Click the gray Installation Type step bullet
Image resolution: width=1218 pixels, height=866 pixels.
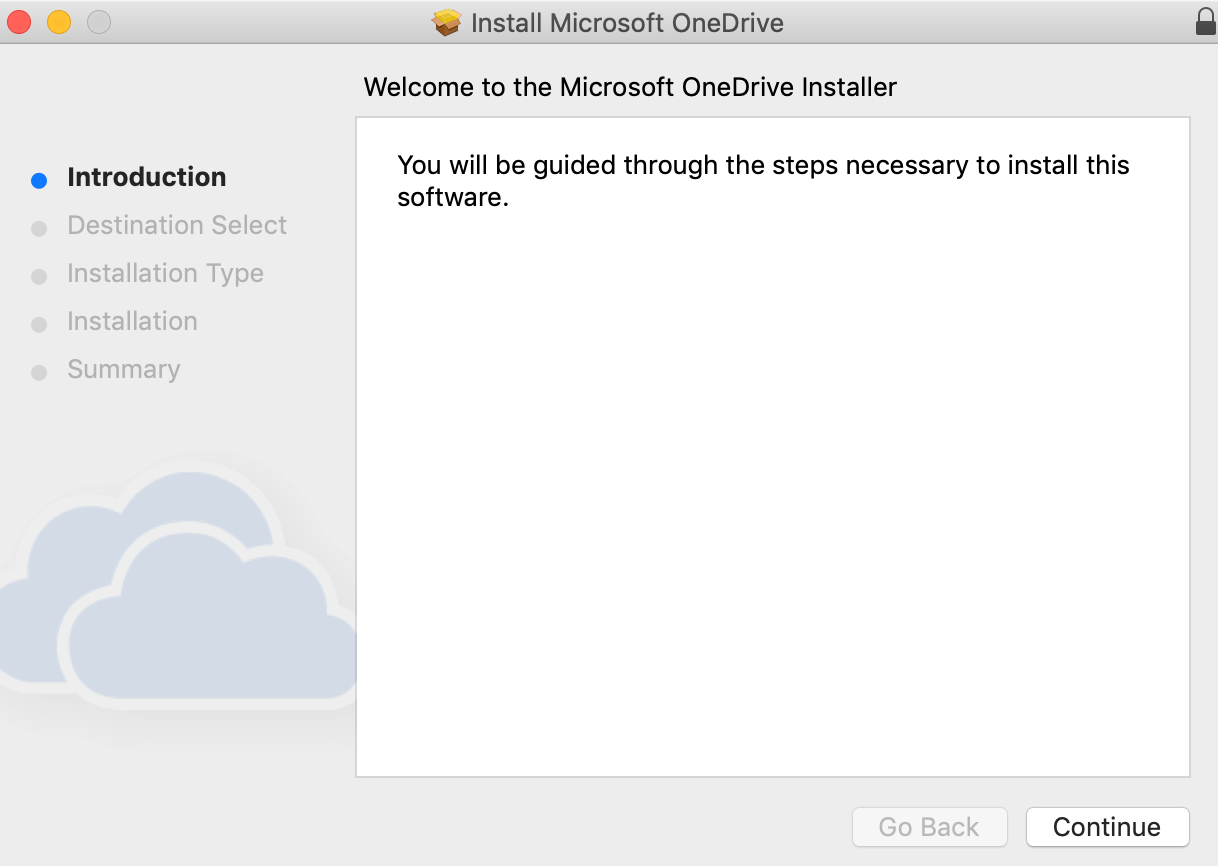coord(39,276)
